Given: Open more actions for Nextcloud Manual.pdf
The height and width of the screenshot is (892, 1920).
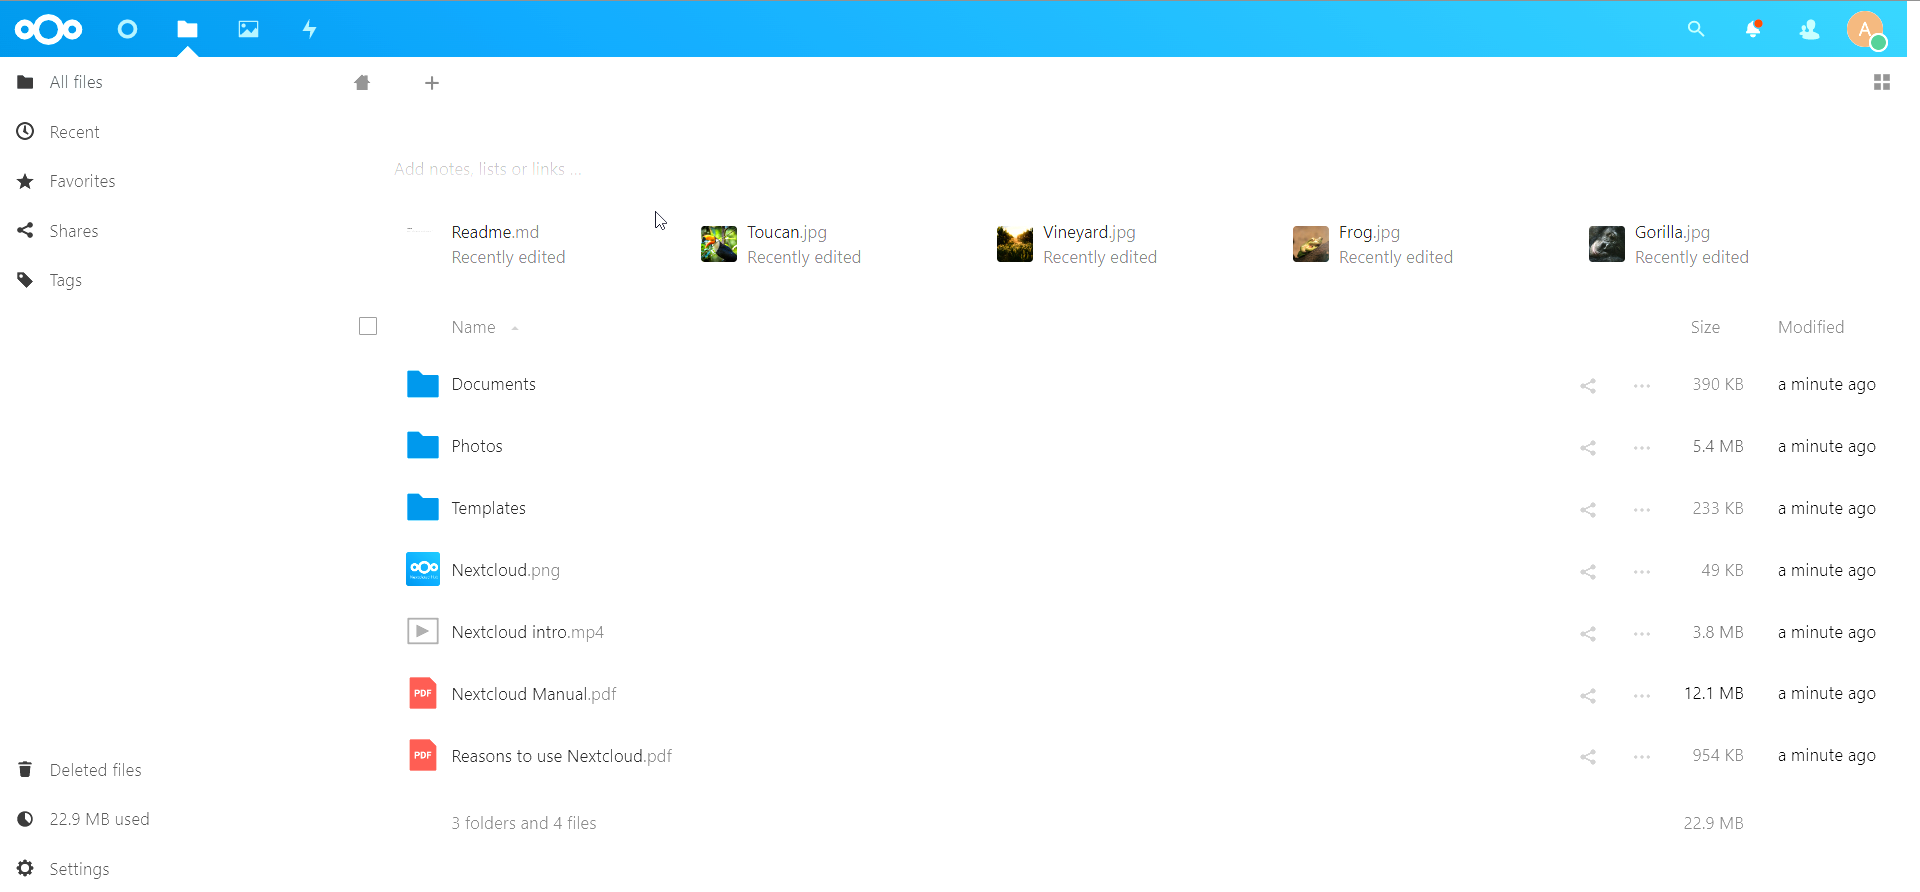Looking at the screenshot, I should click(1642, 695).
